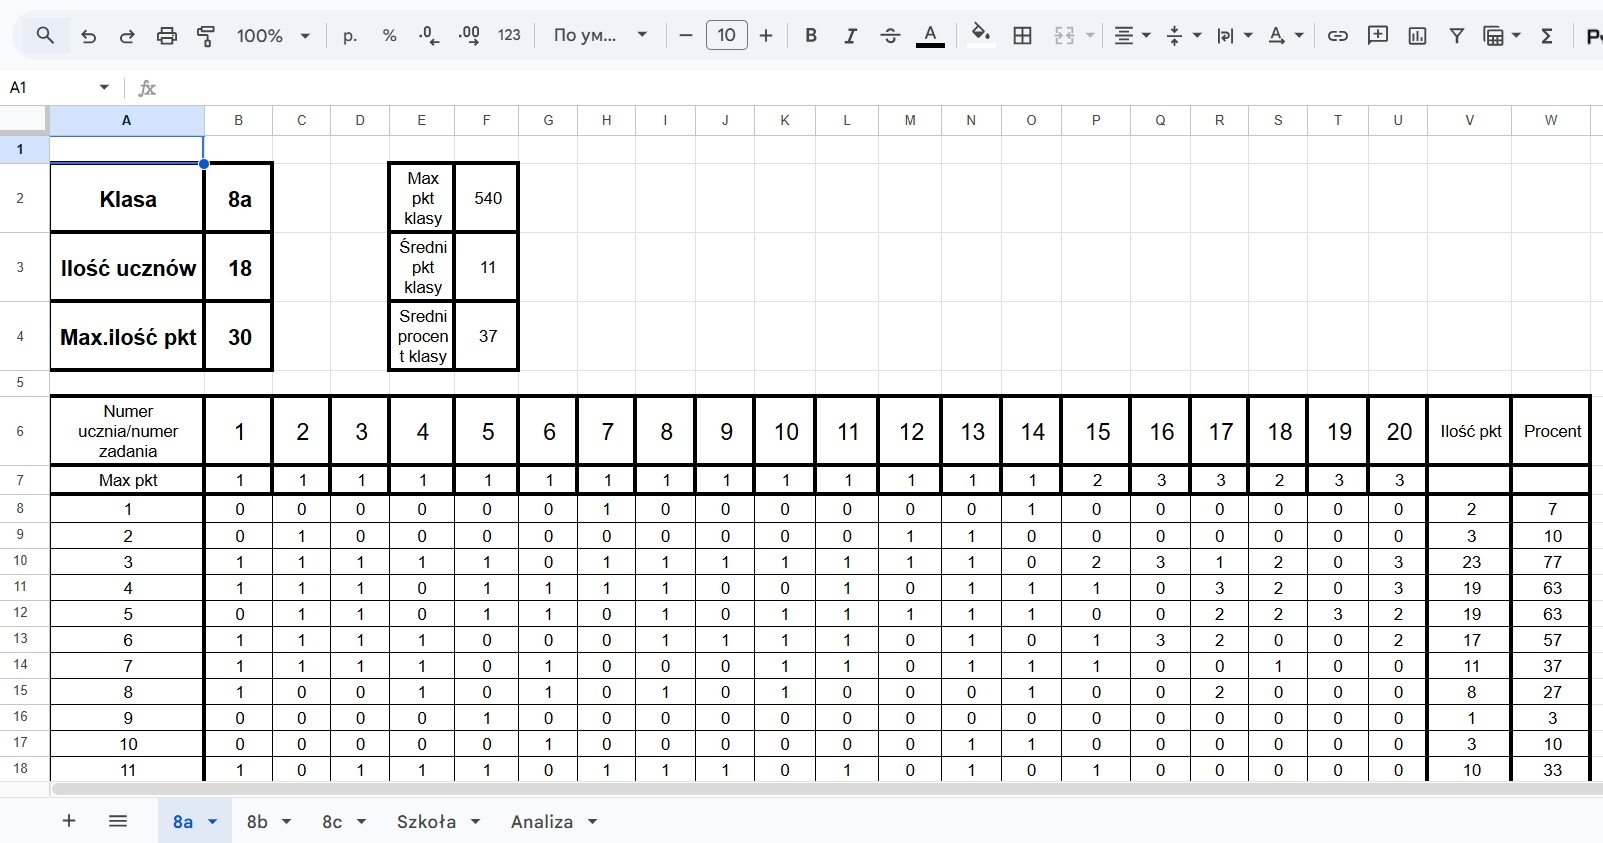
Task: Open the borders tool
Action: 1022,36
